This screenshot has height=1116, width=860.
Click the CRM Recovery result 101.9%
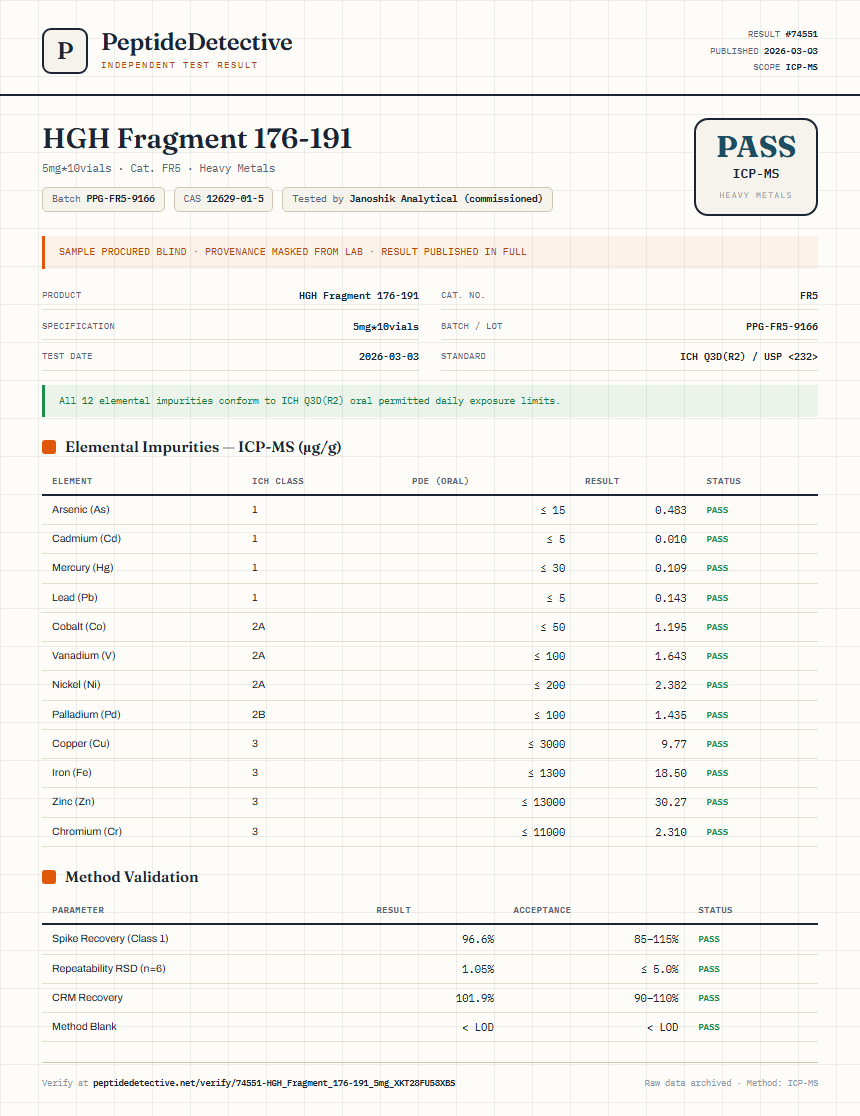(475, 999)
